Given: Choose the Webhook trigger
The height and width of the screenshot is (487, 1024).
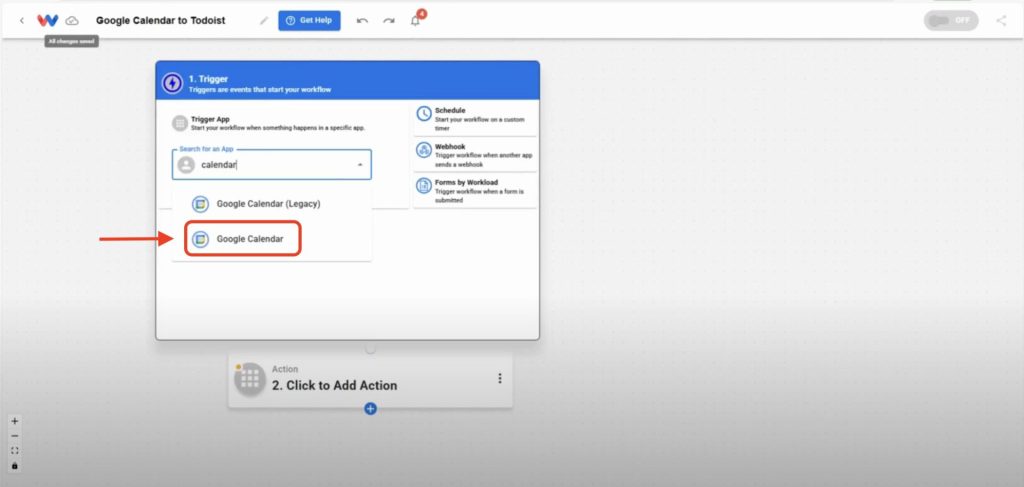Looking at the screenshot, I should coord(475,155).
